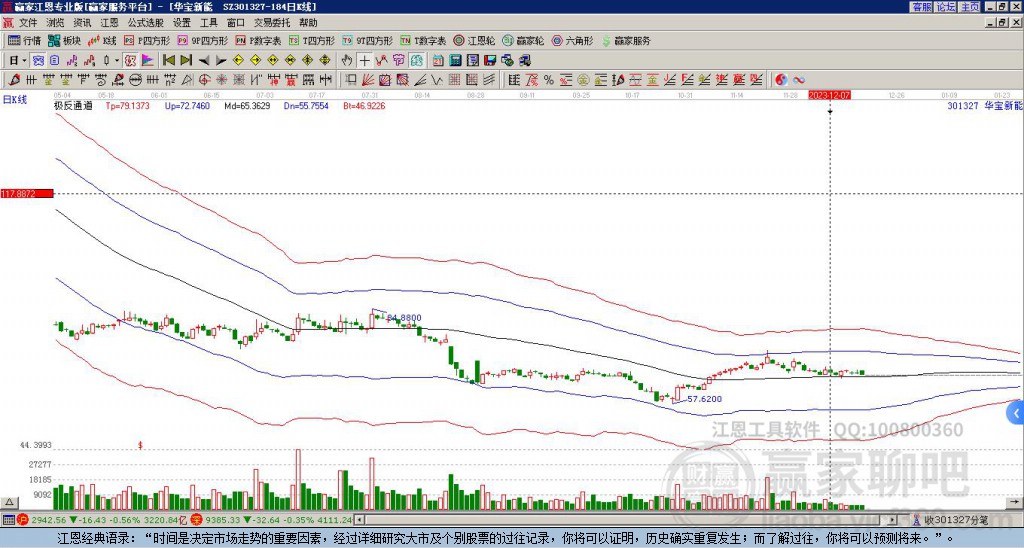Open the 公式选股 menu
Image resolution: width=1024 pixels, height=548 pixels.
pyautogui.click(x=146, y=23)
